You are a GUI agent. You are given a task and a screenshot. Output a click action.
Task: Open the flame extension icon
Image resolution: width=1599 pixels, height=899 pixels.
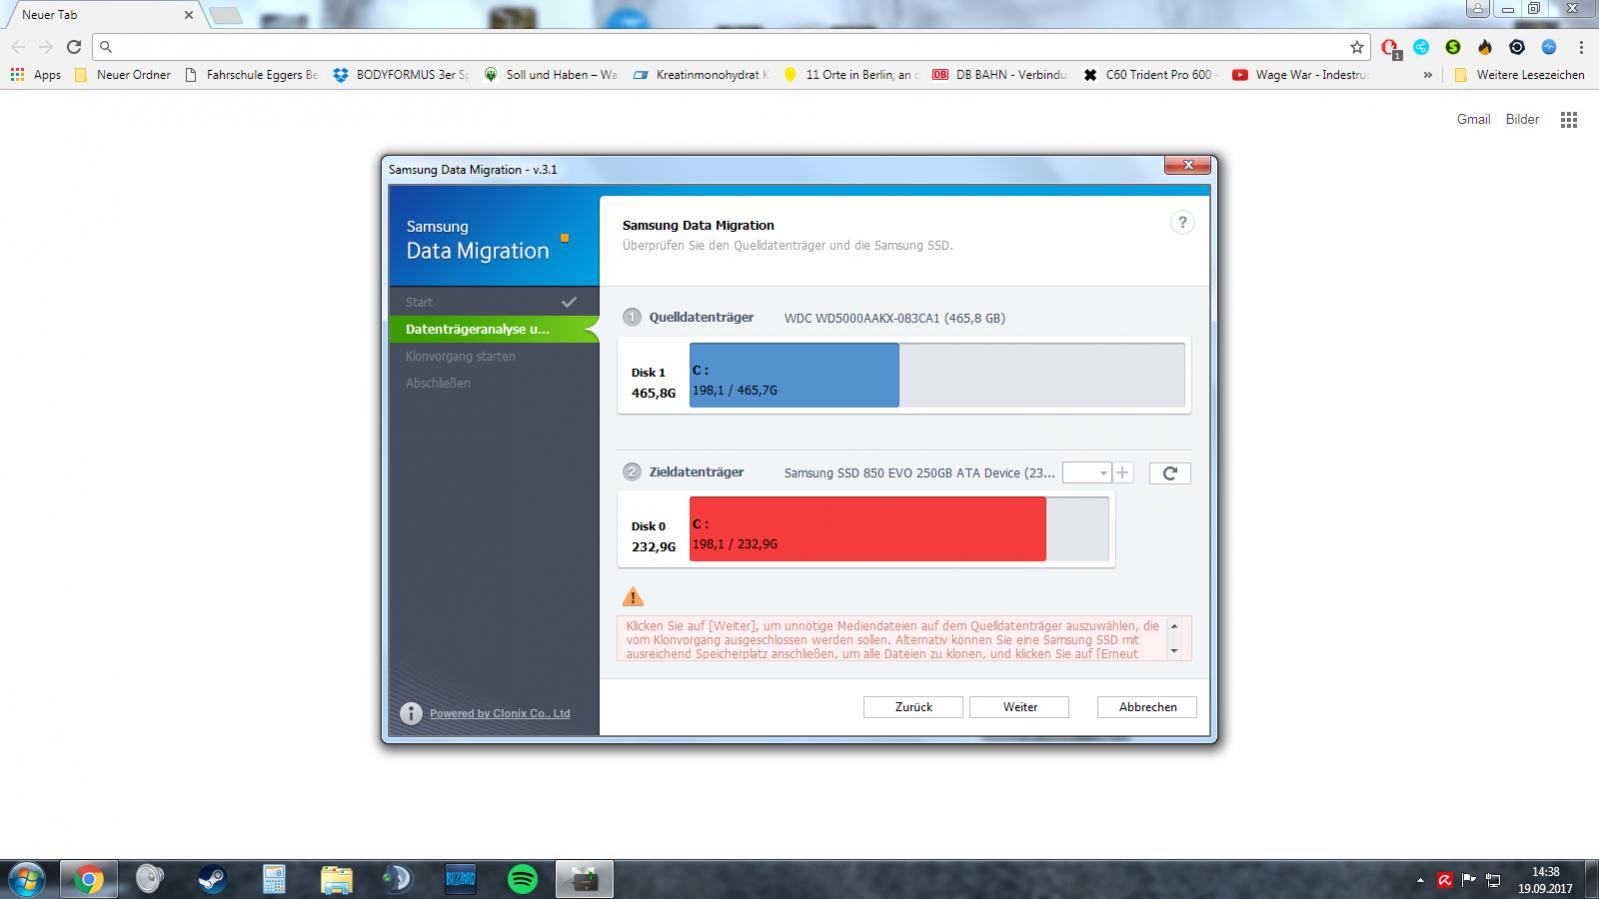[x=1485, y=47]
